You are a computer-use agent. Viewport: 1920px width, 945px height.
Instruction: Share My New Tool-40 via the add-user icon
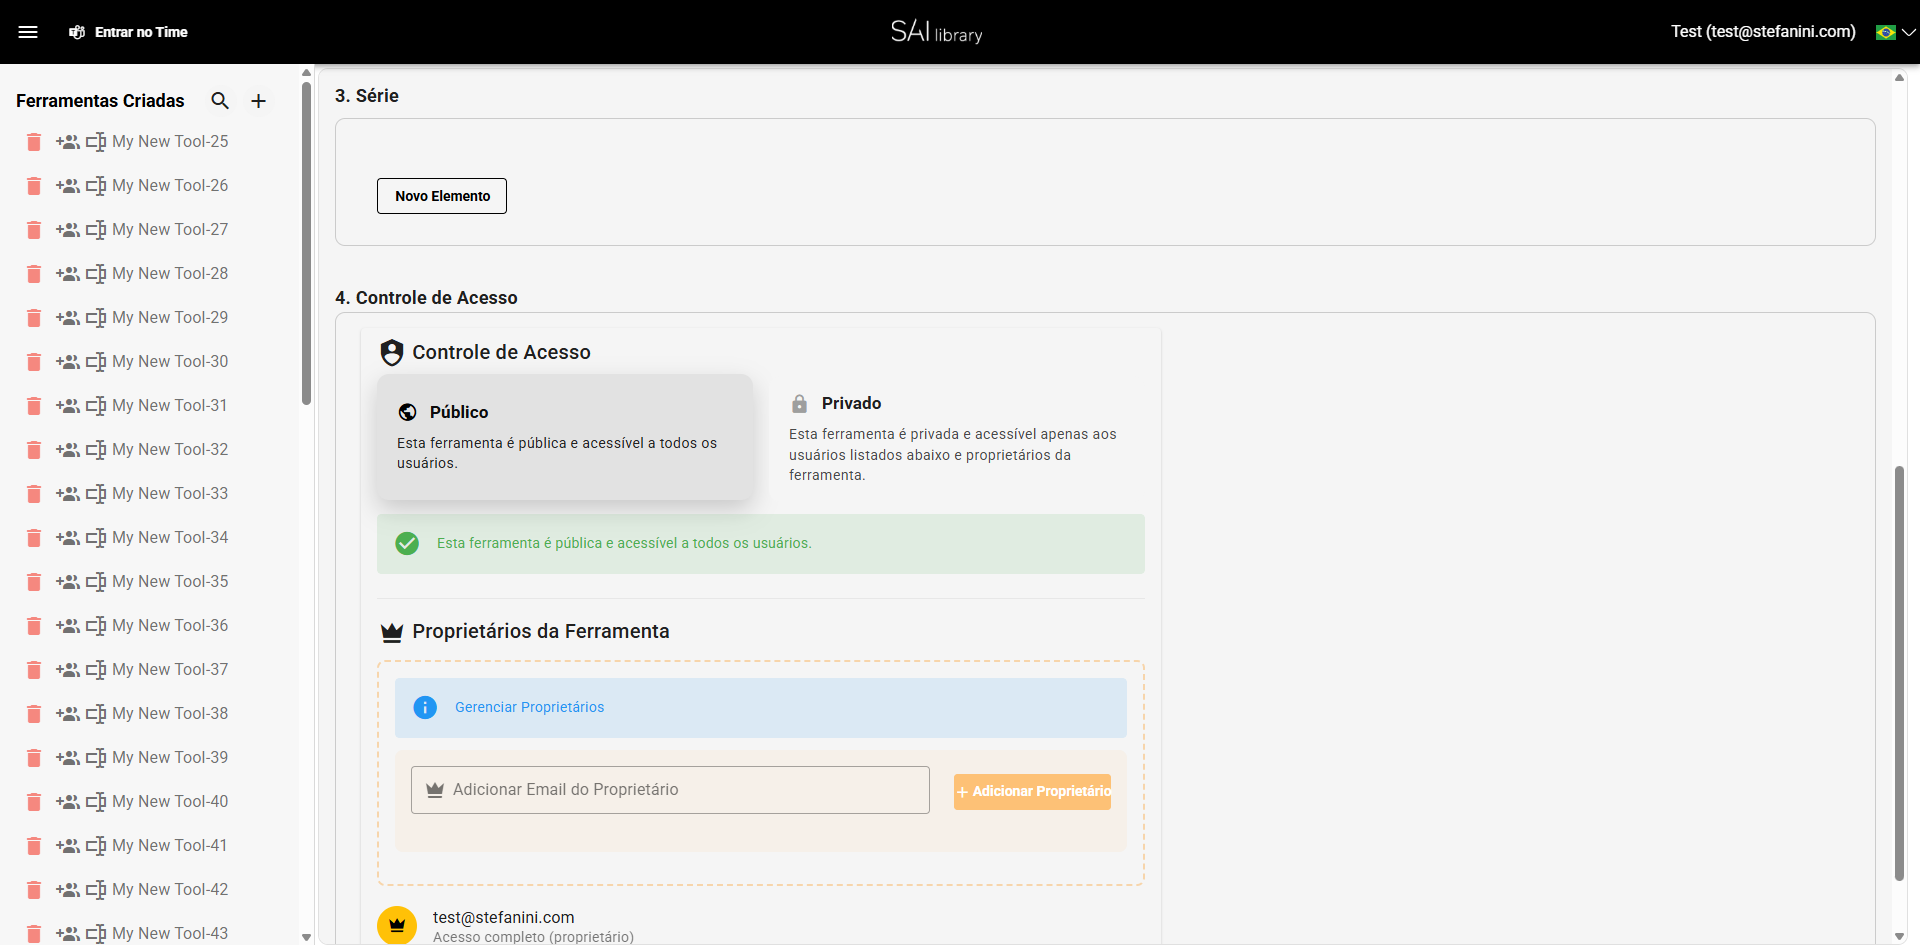coord(68,802)
